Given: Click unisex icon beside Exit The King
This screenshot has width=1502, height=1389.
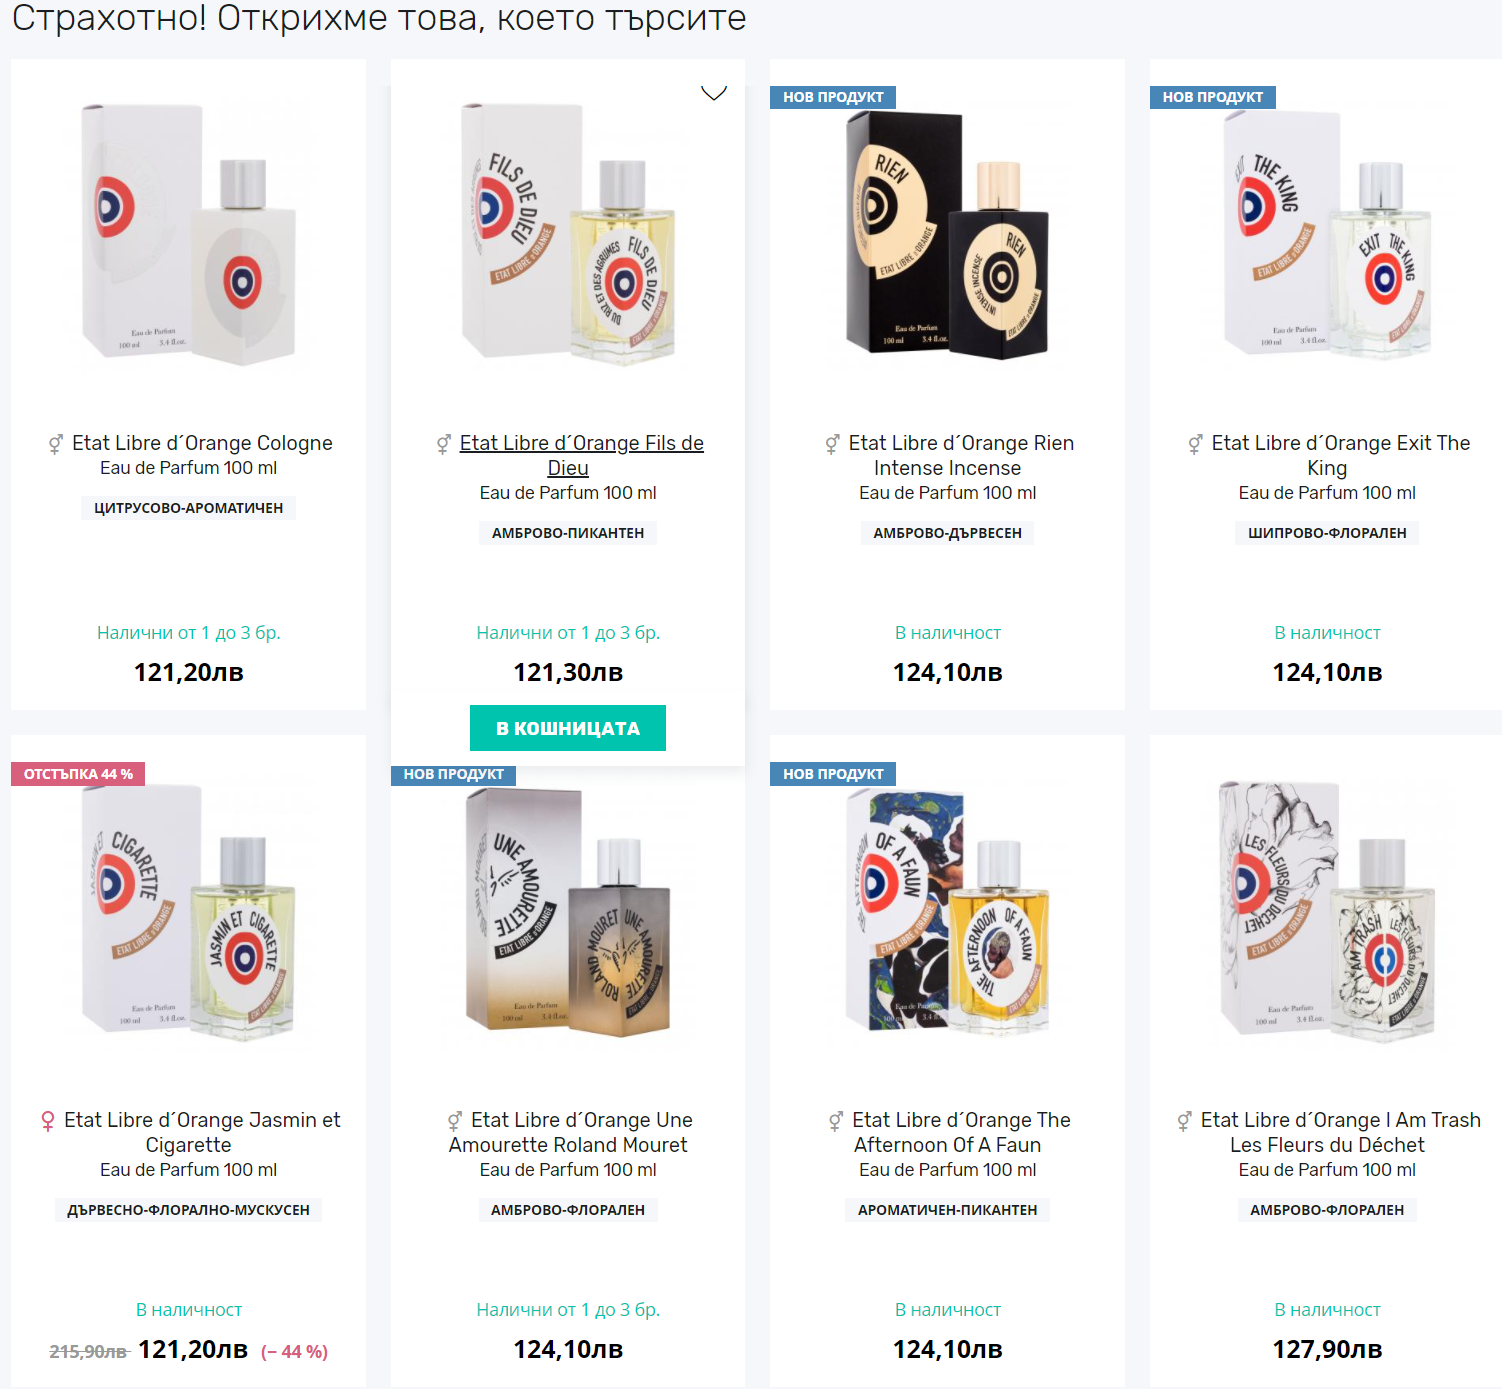Looking at the screenshot, I should tap(1195, 444).
